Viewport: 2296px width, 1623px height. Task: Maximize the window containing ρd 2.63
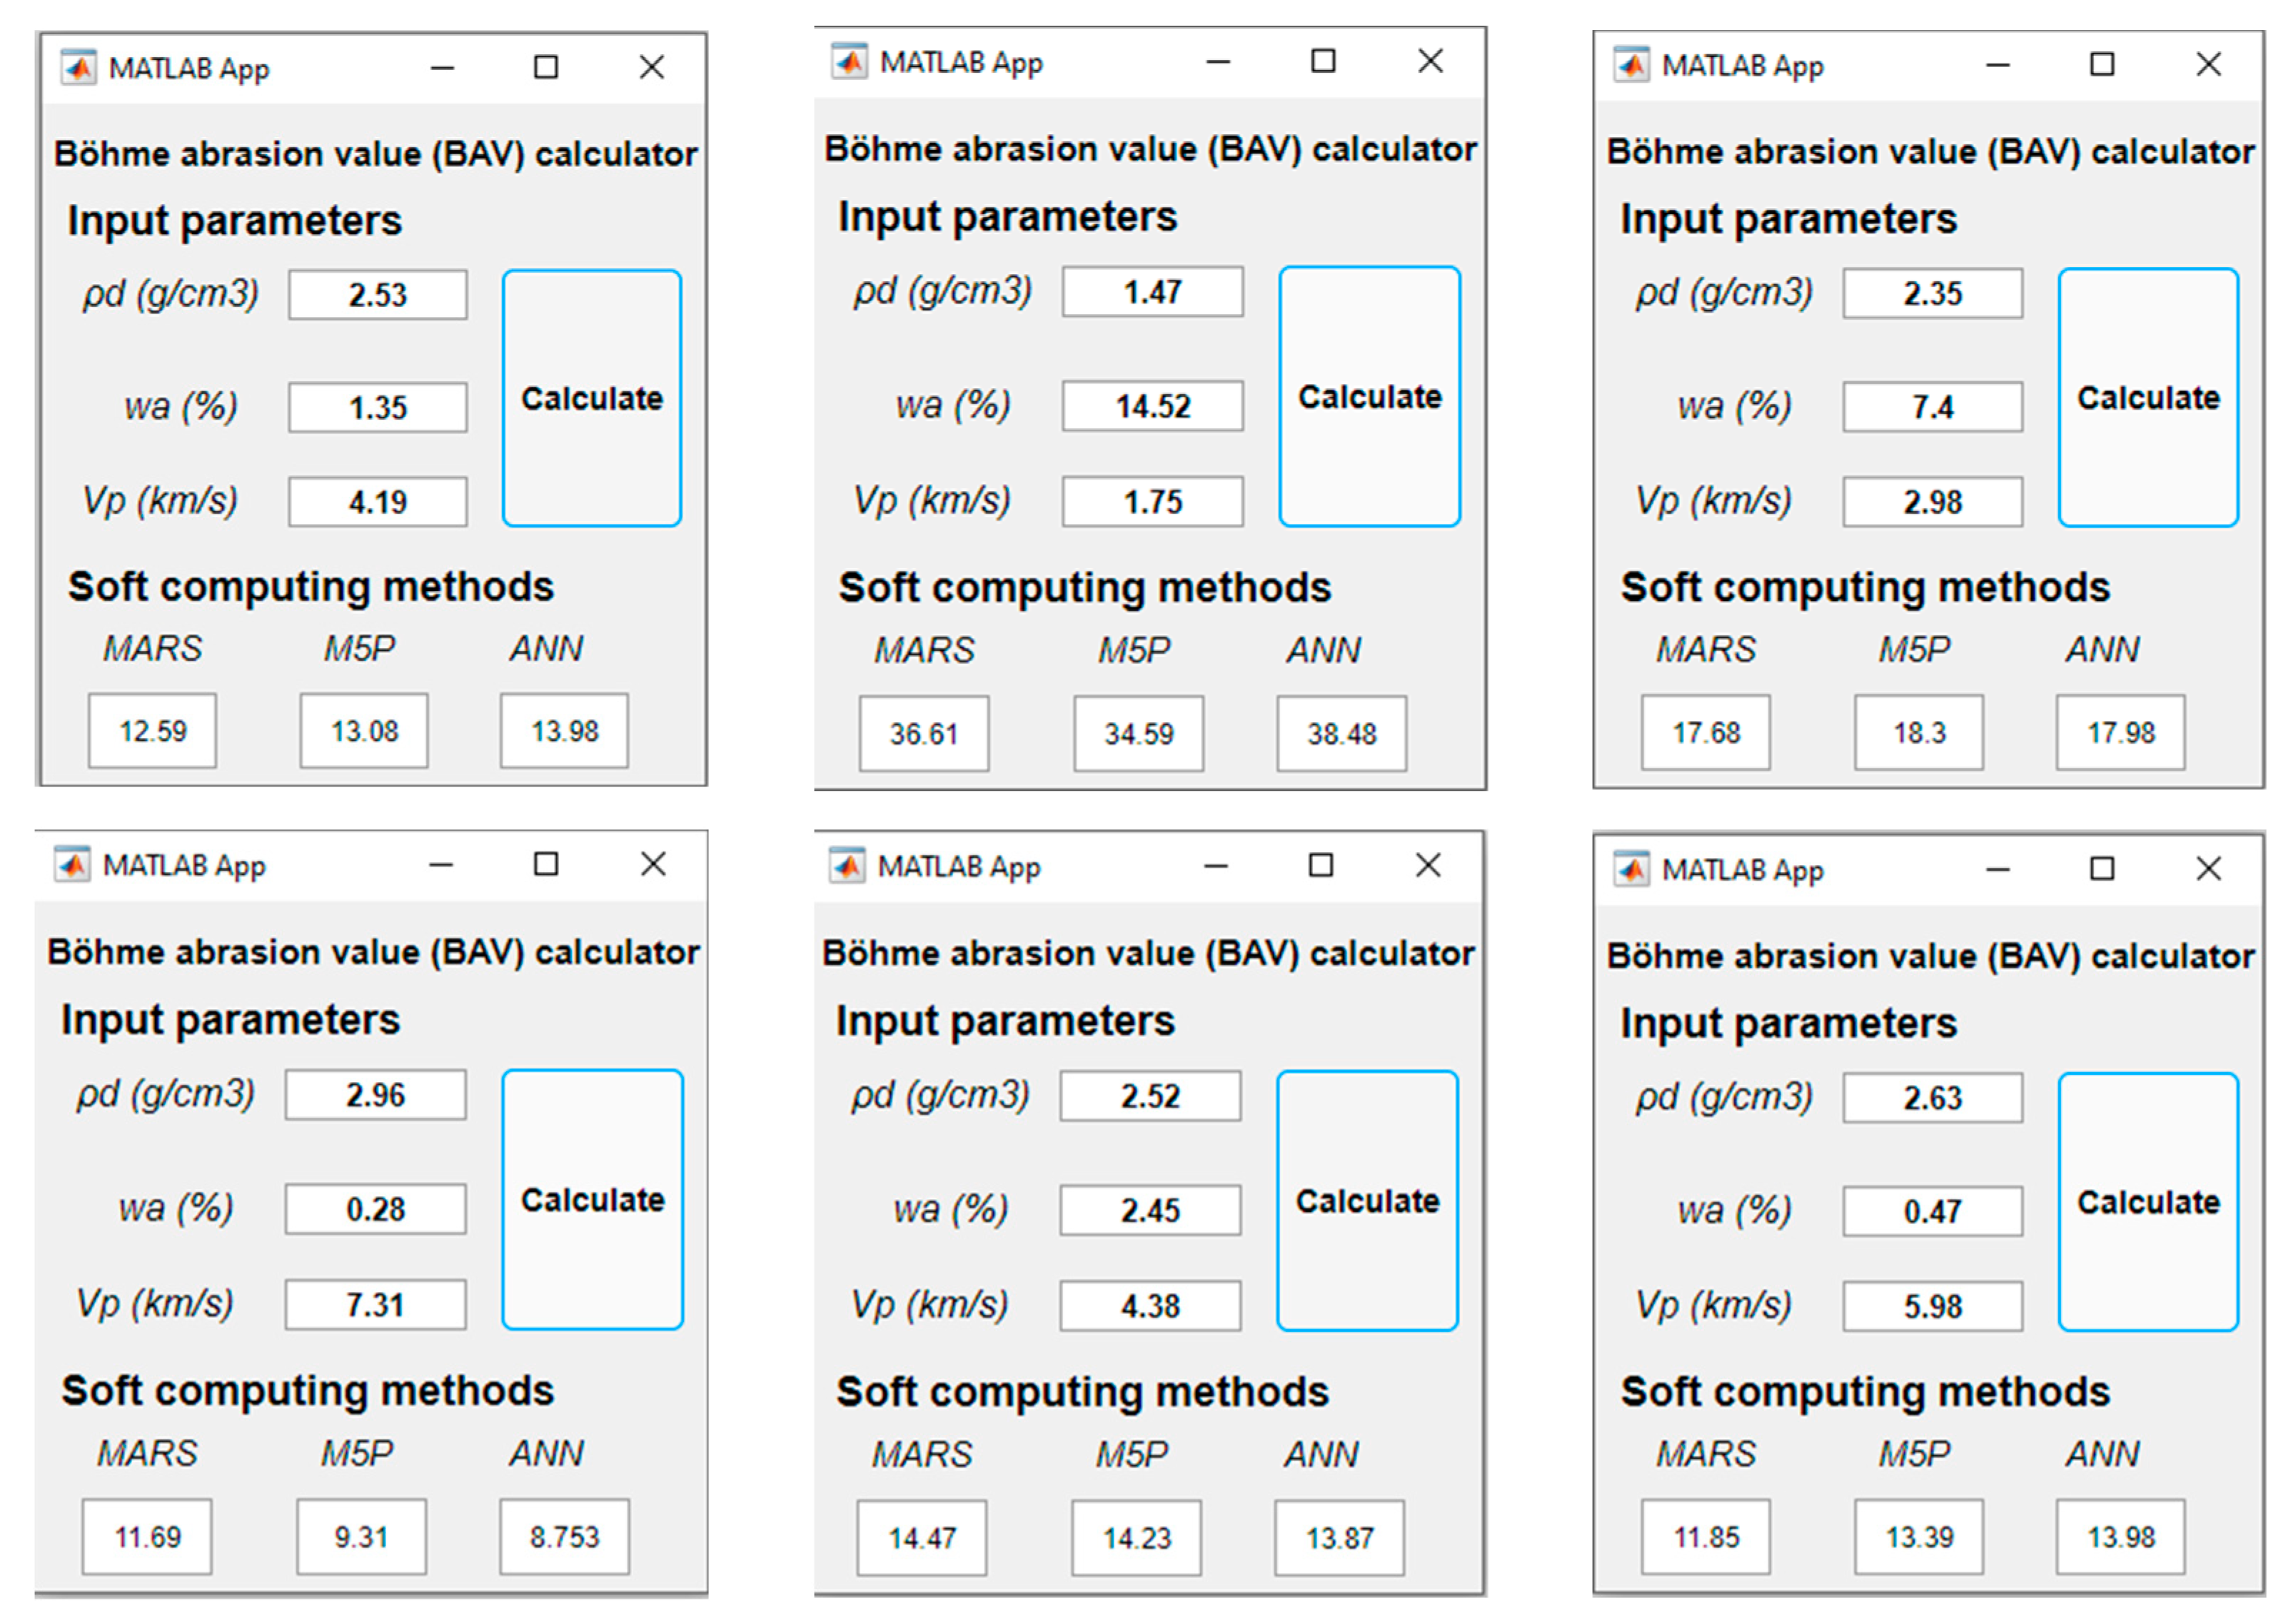tap(2102, 869)
